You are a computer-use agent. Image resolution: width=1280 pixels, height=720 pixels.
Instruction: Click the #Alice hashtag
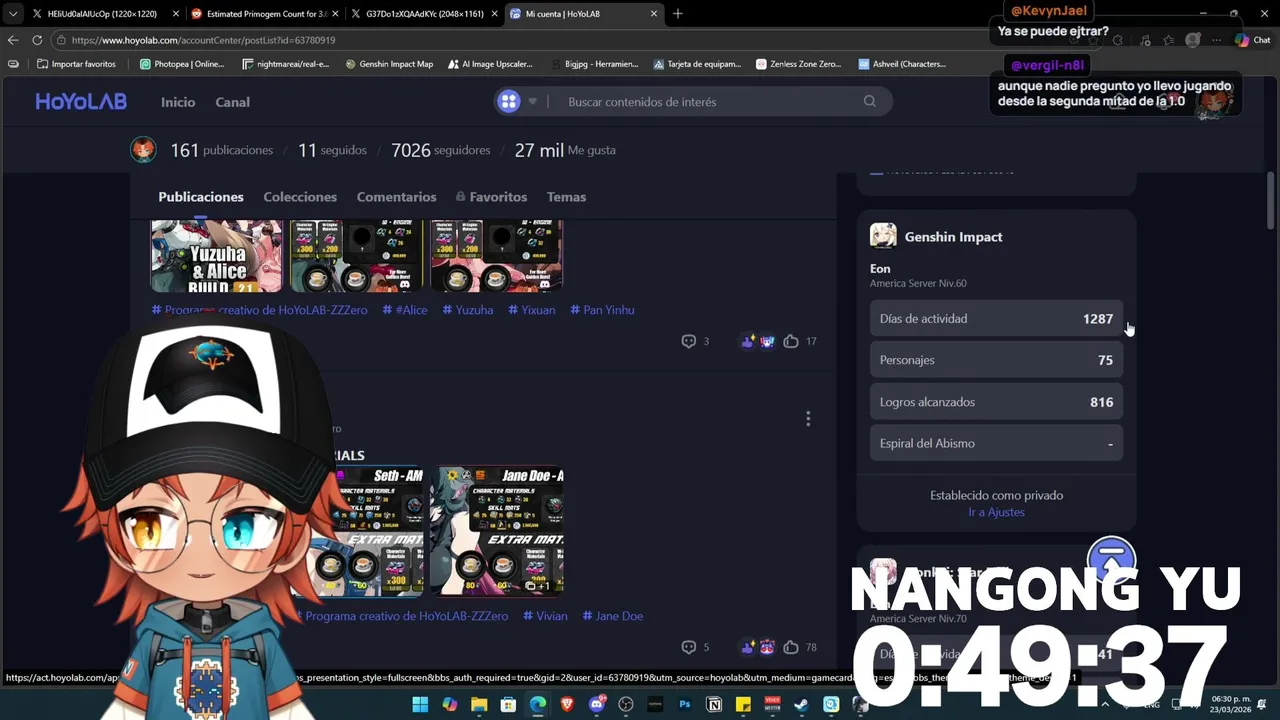tap(404, 310)
